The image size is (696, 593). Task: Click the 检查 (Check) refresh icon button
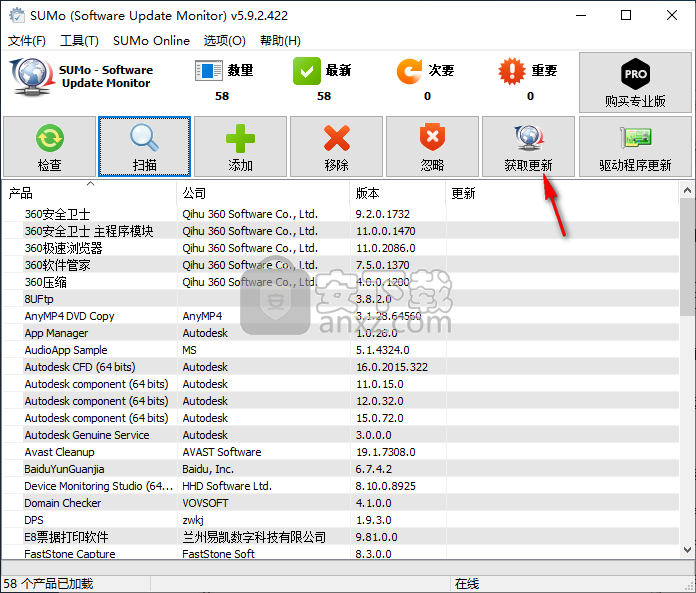tap(49, 146)
